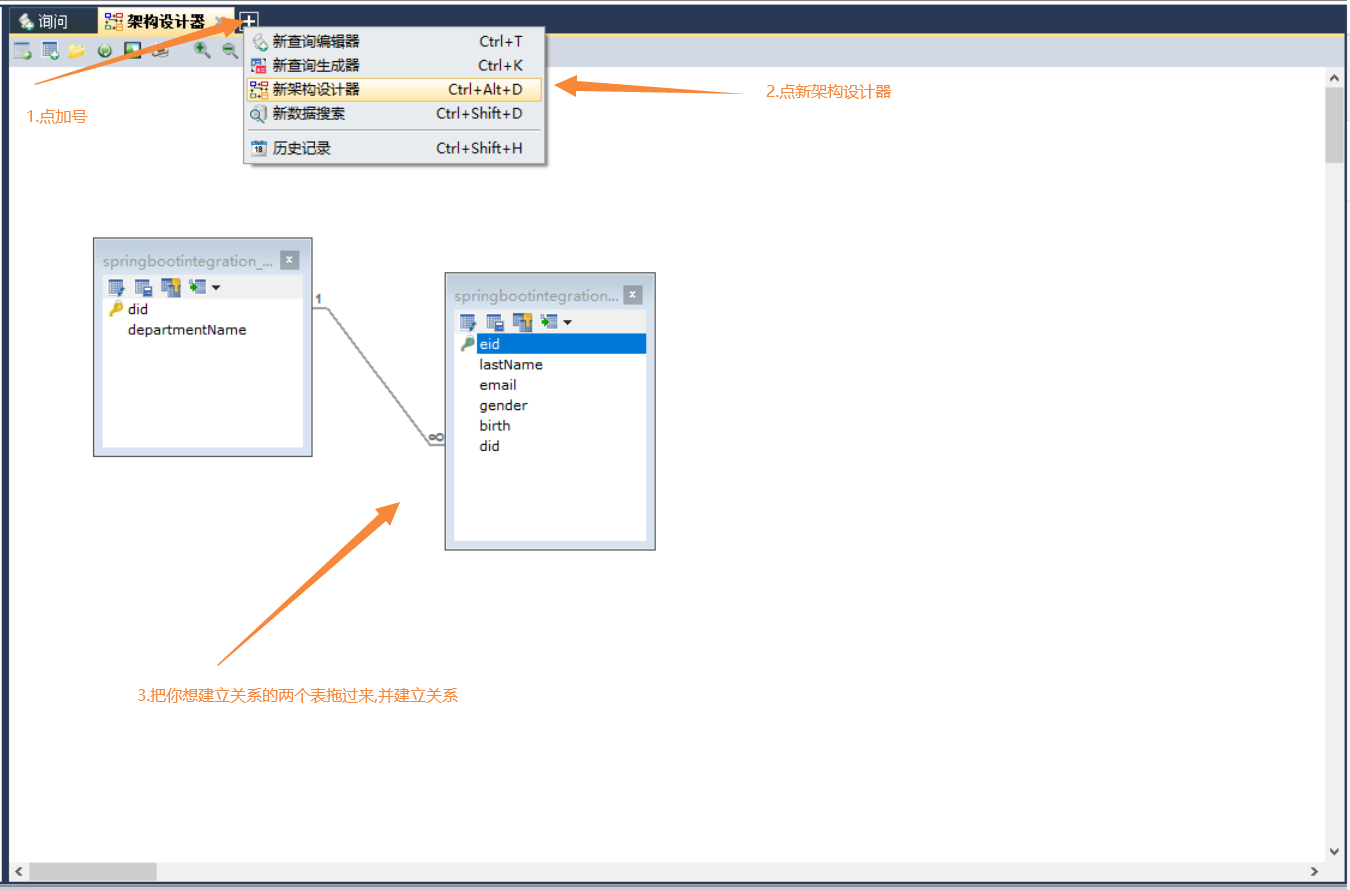The width and height of the screenshot is (1350, 890).
Task: Choose 新查询生成器 menu item
Action: point(394,65)
